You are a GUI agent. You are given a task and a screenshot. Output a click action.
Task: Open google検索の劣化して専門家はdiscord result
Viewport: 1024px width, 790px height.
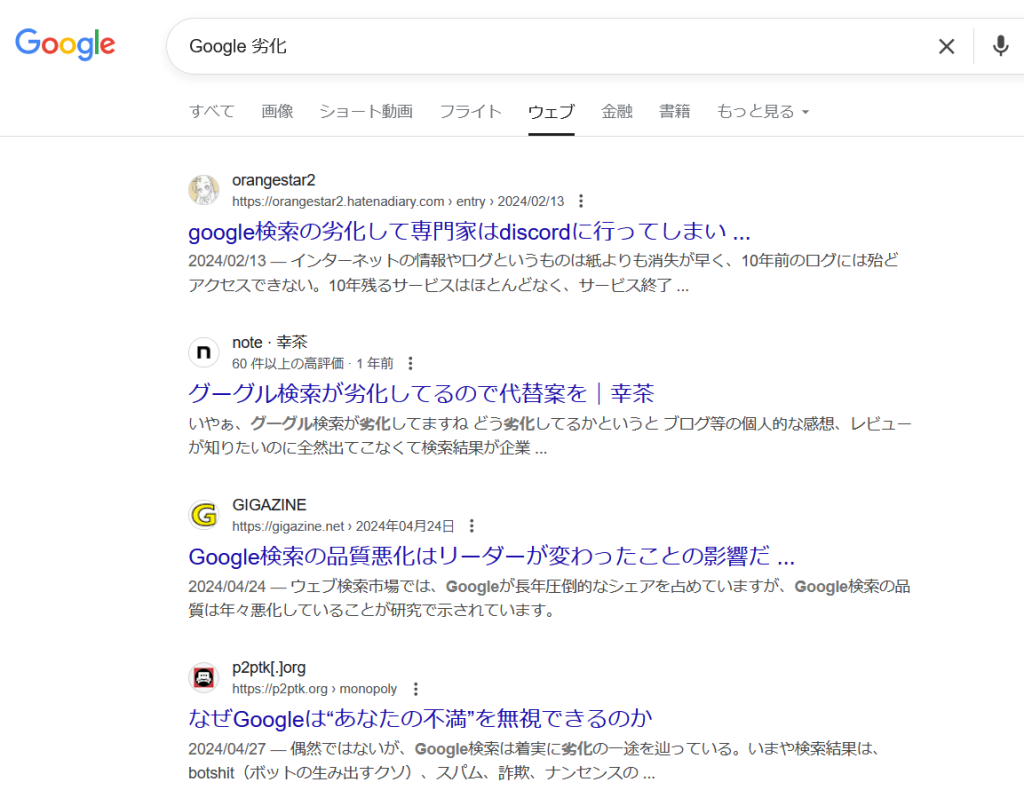[x=469, y=232]
